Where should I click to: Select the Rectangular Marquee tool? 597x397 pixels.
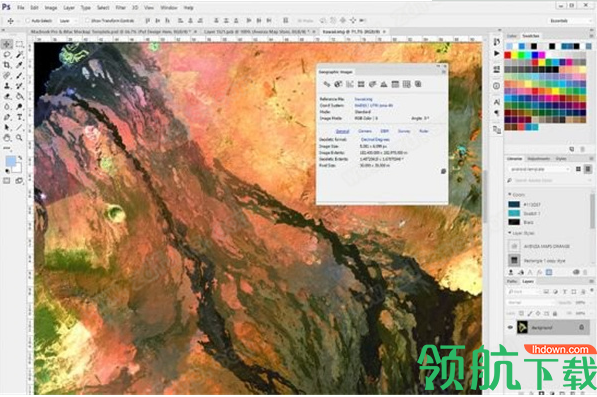pos(19,44)
